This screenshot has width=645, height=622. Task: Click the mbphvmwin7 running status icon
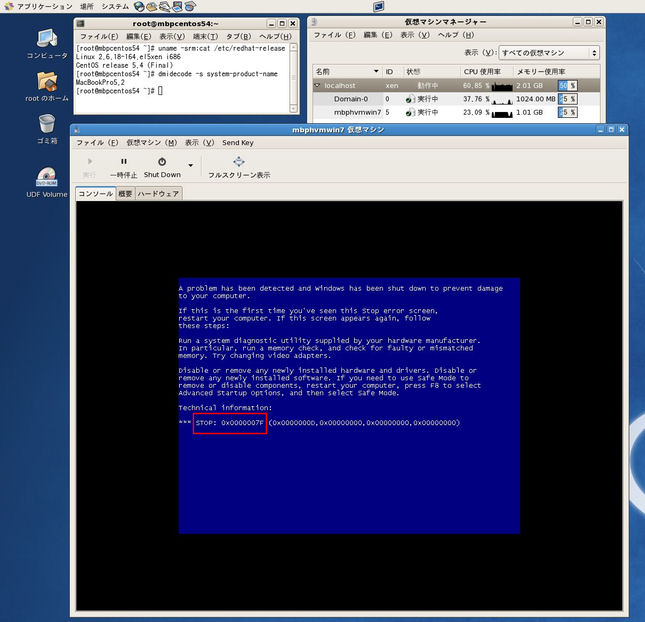pyautogui.click(x=409, y=113)
